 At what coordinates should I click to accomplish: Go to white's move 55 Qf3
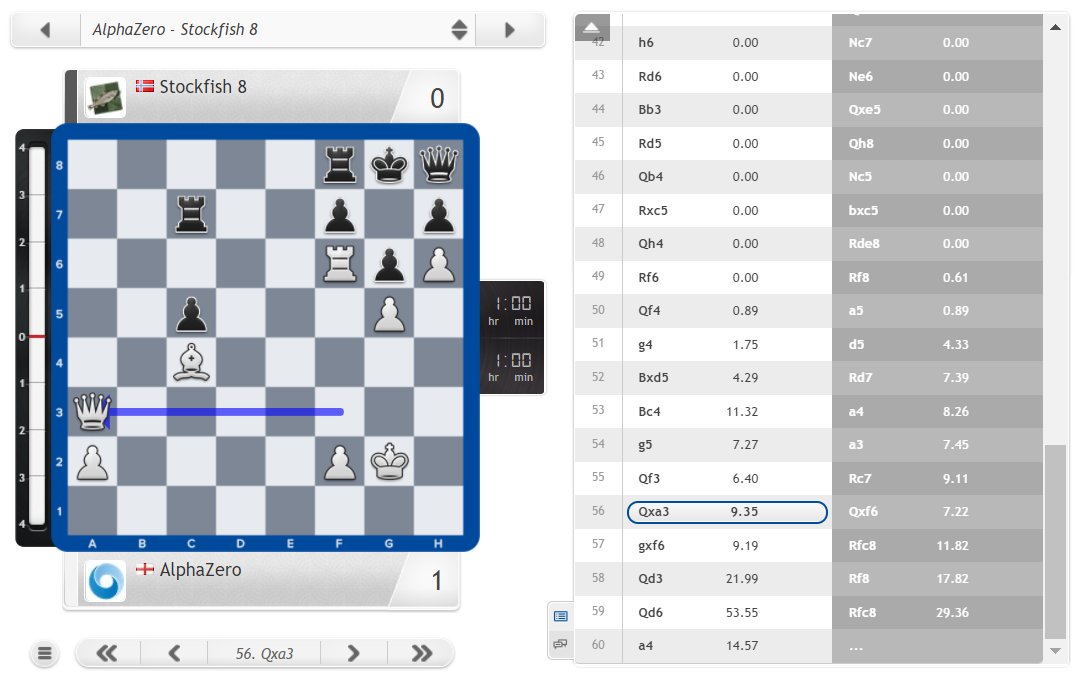(x=727, y=478)
